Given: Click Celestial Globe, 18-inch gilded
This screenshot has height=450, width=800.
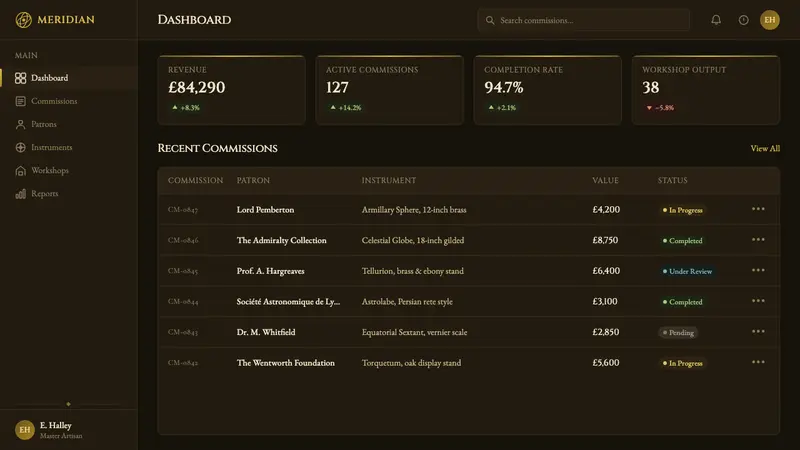Looking at the screenshot, I should 413,240.
